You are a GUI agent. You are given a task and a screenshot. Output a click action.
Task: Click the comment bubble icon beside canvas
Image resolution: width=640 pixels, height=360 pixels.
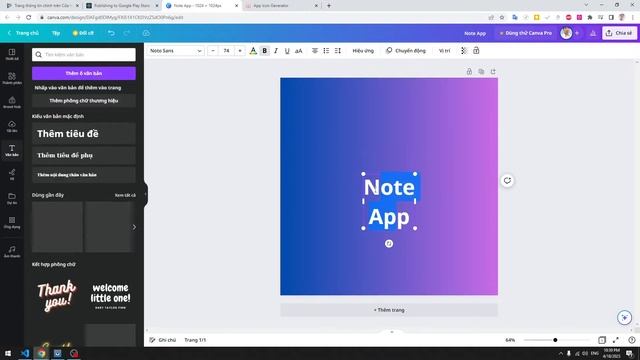[507, 180]
